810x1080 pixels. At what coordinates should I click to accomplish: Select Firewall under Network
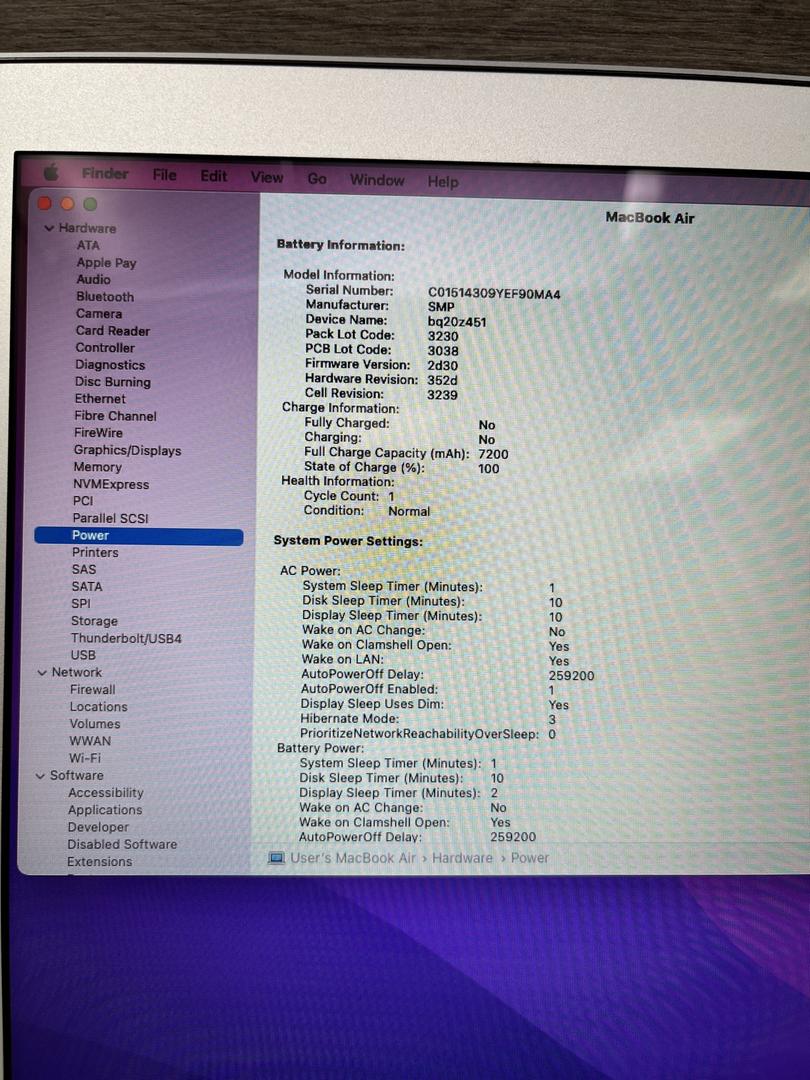tap(92, 689)
